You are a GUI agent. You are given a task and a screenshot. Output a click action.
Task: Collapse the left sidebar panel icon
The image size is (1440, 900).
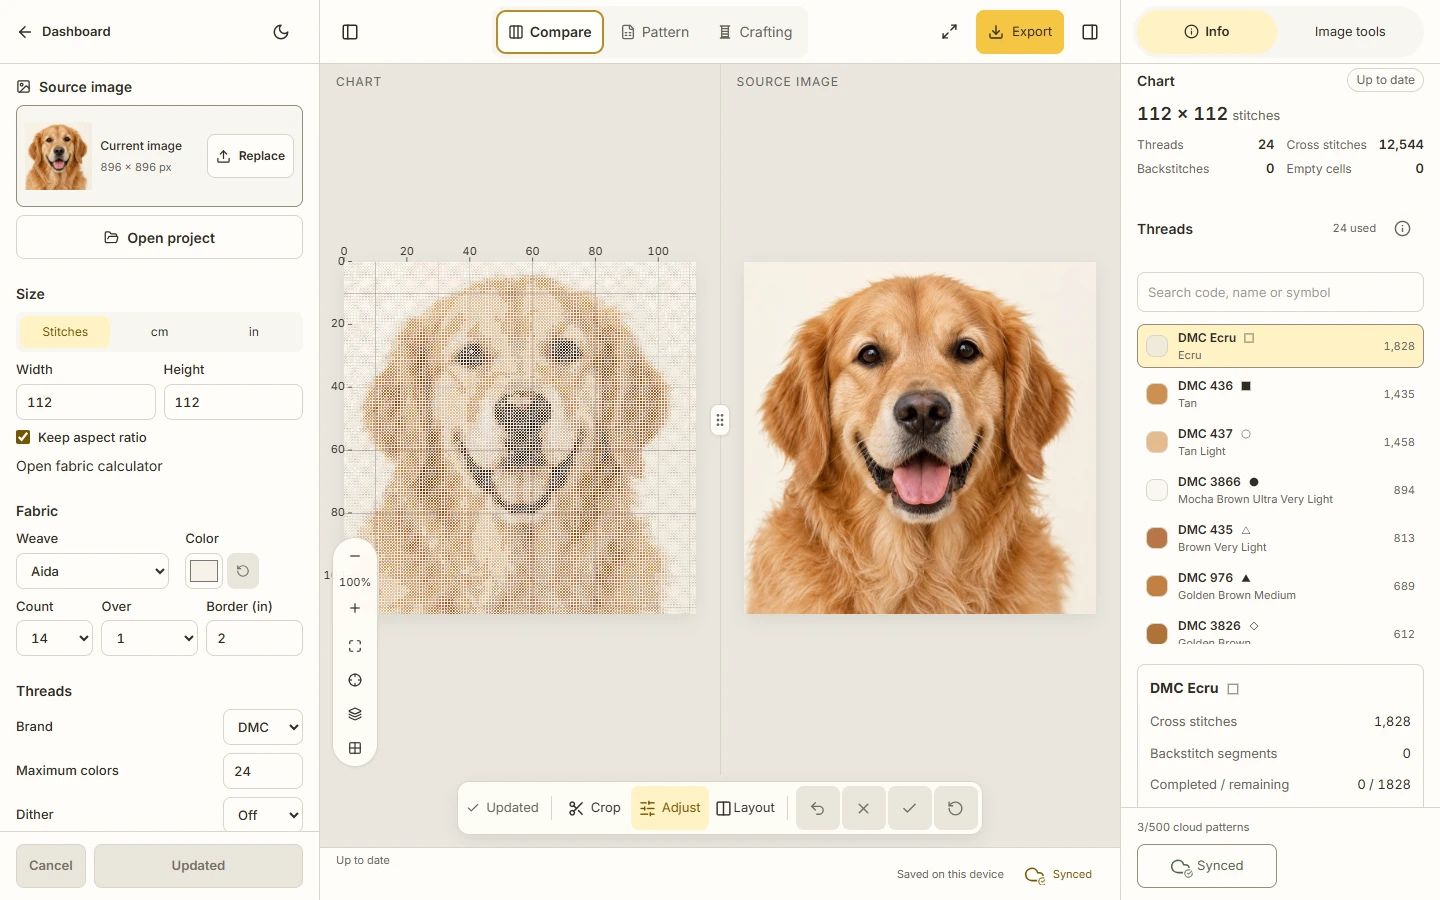coord(350,32)
